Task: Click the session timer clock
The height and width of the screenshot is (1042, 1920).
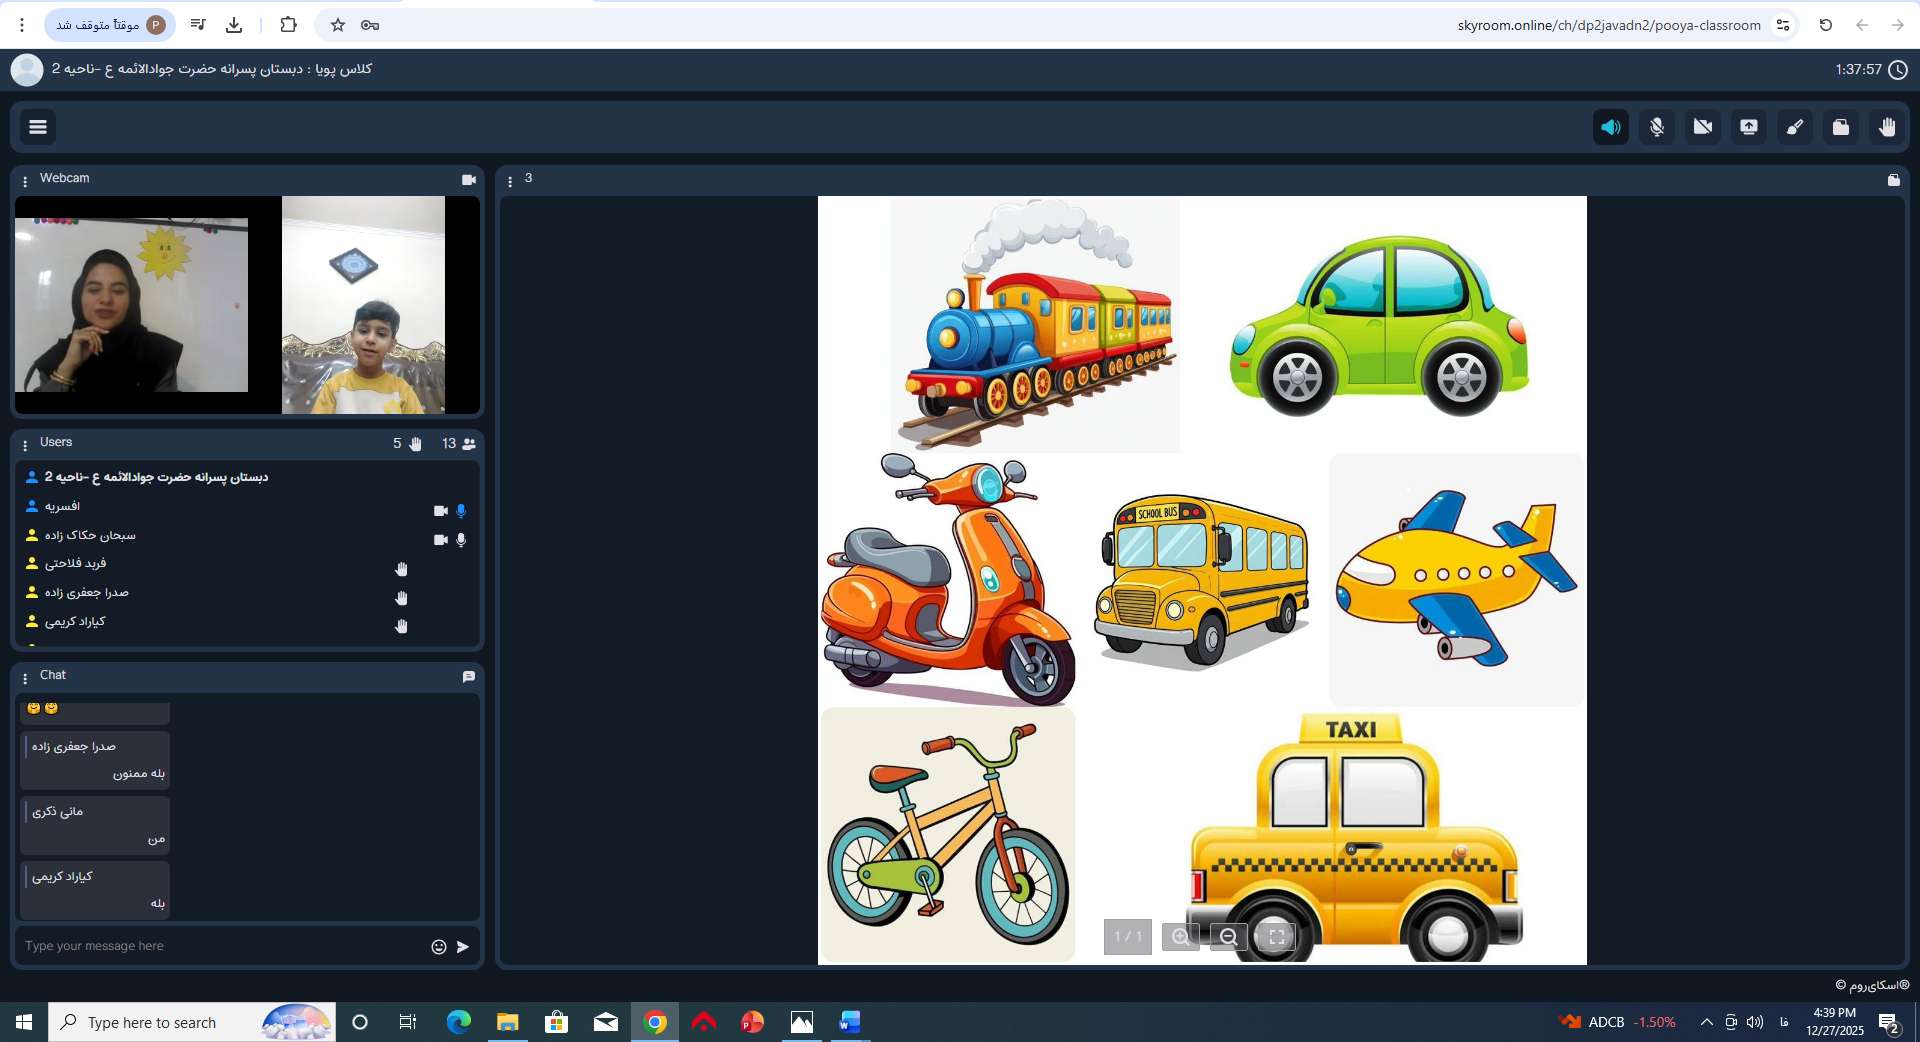Action: 1897,69
